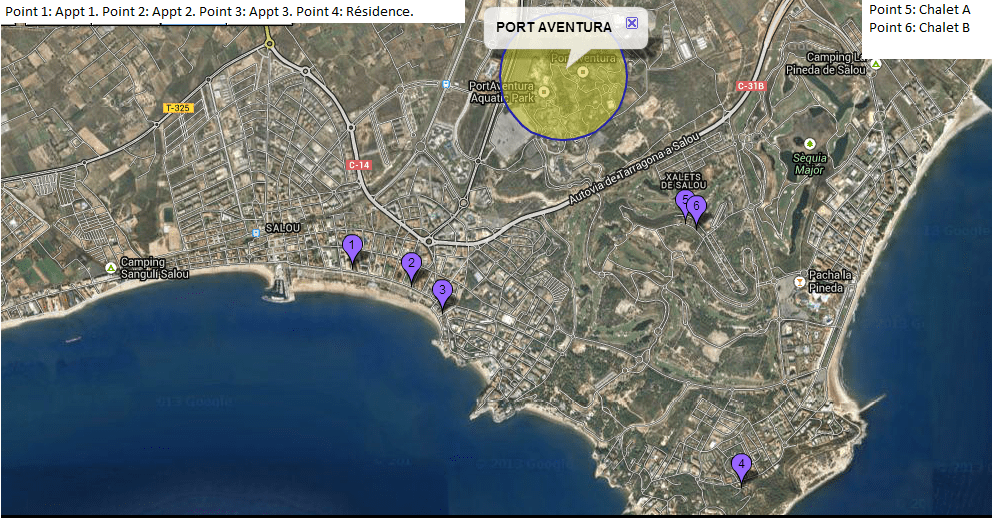Click the Salou train station icon

[257, 234]
